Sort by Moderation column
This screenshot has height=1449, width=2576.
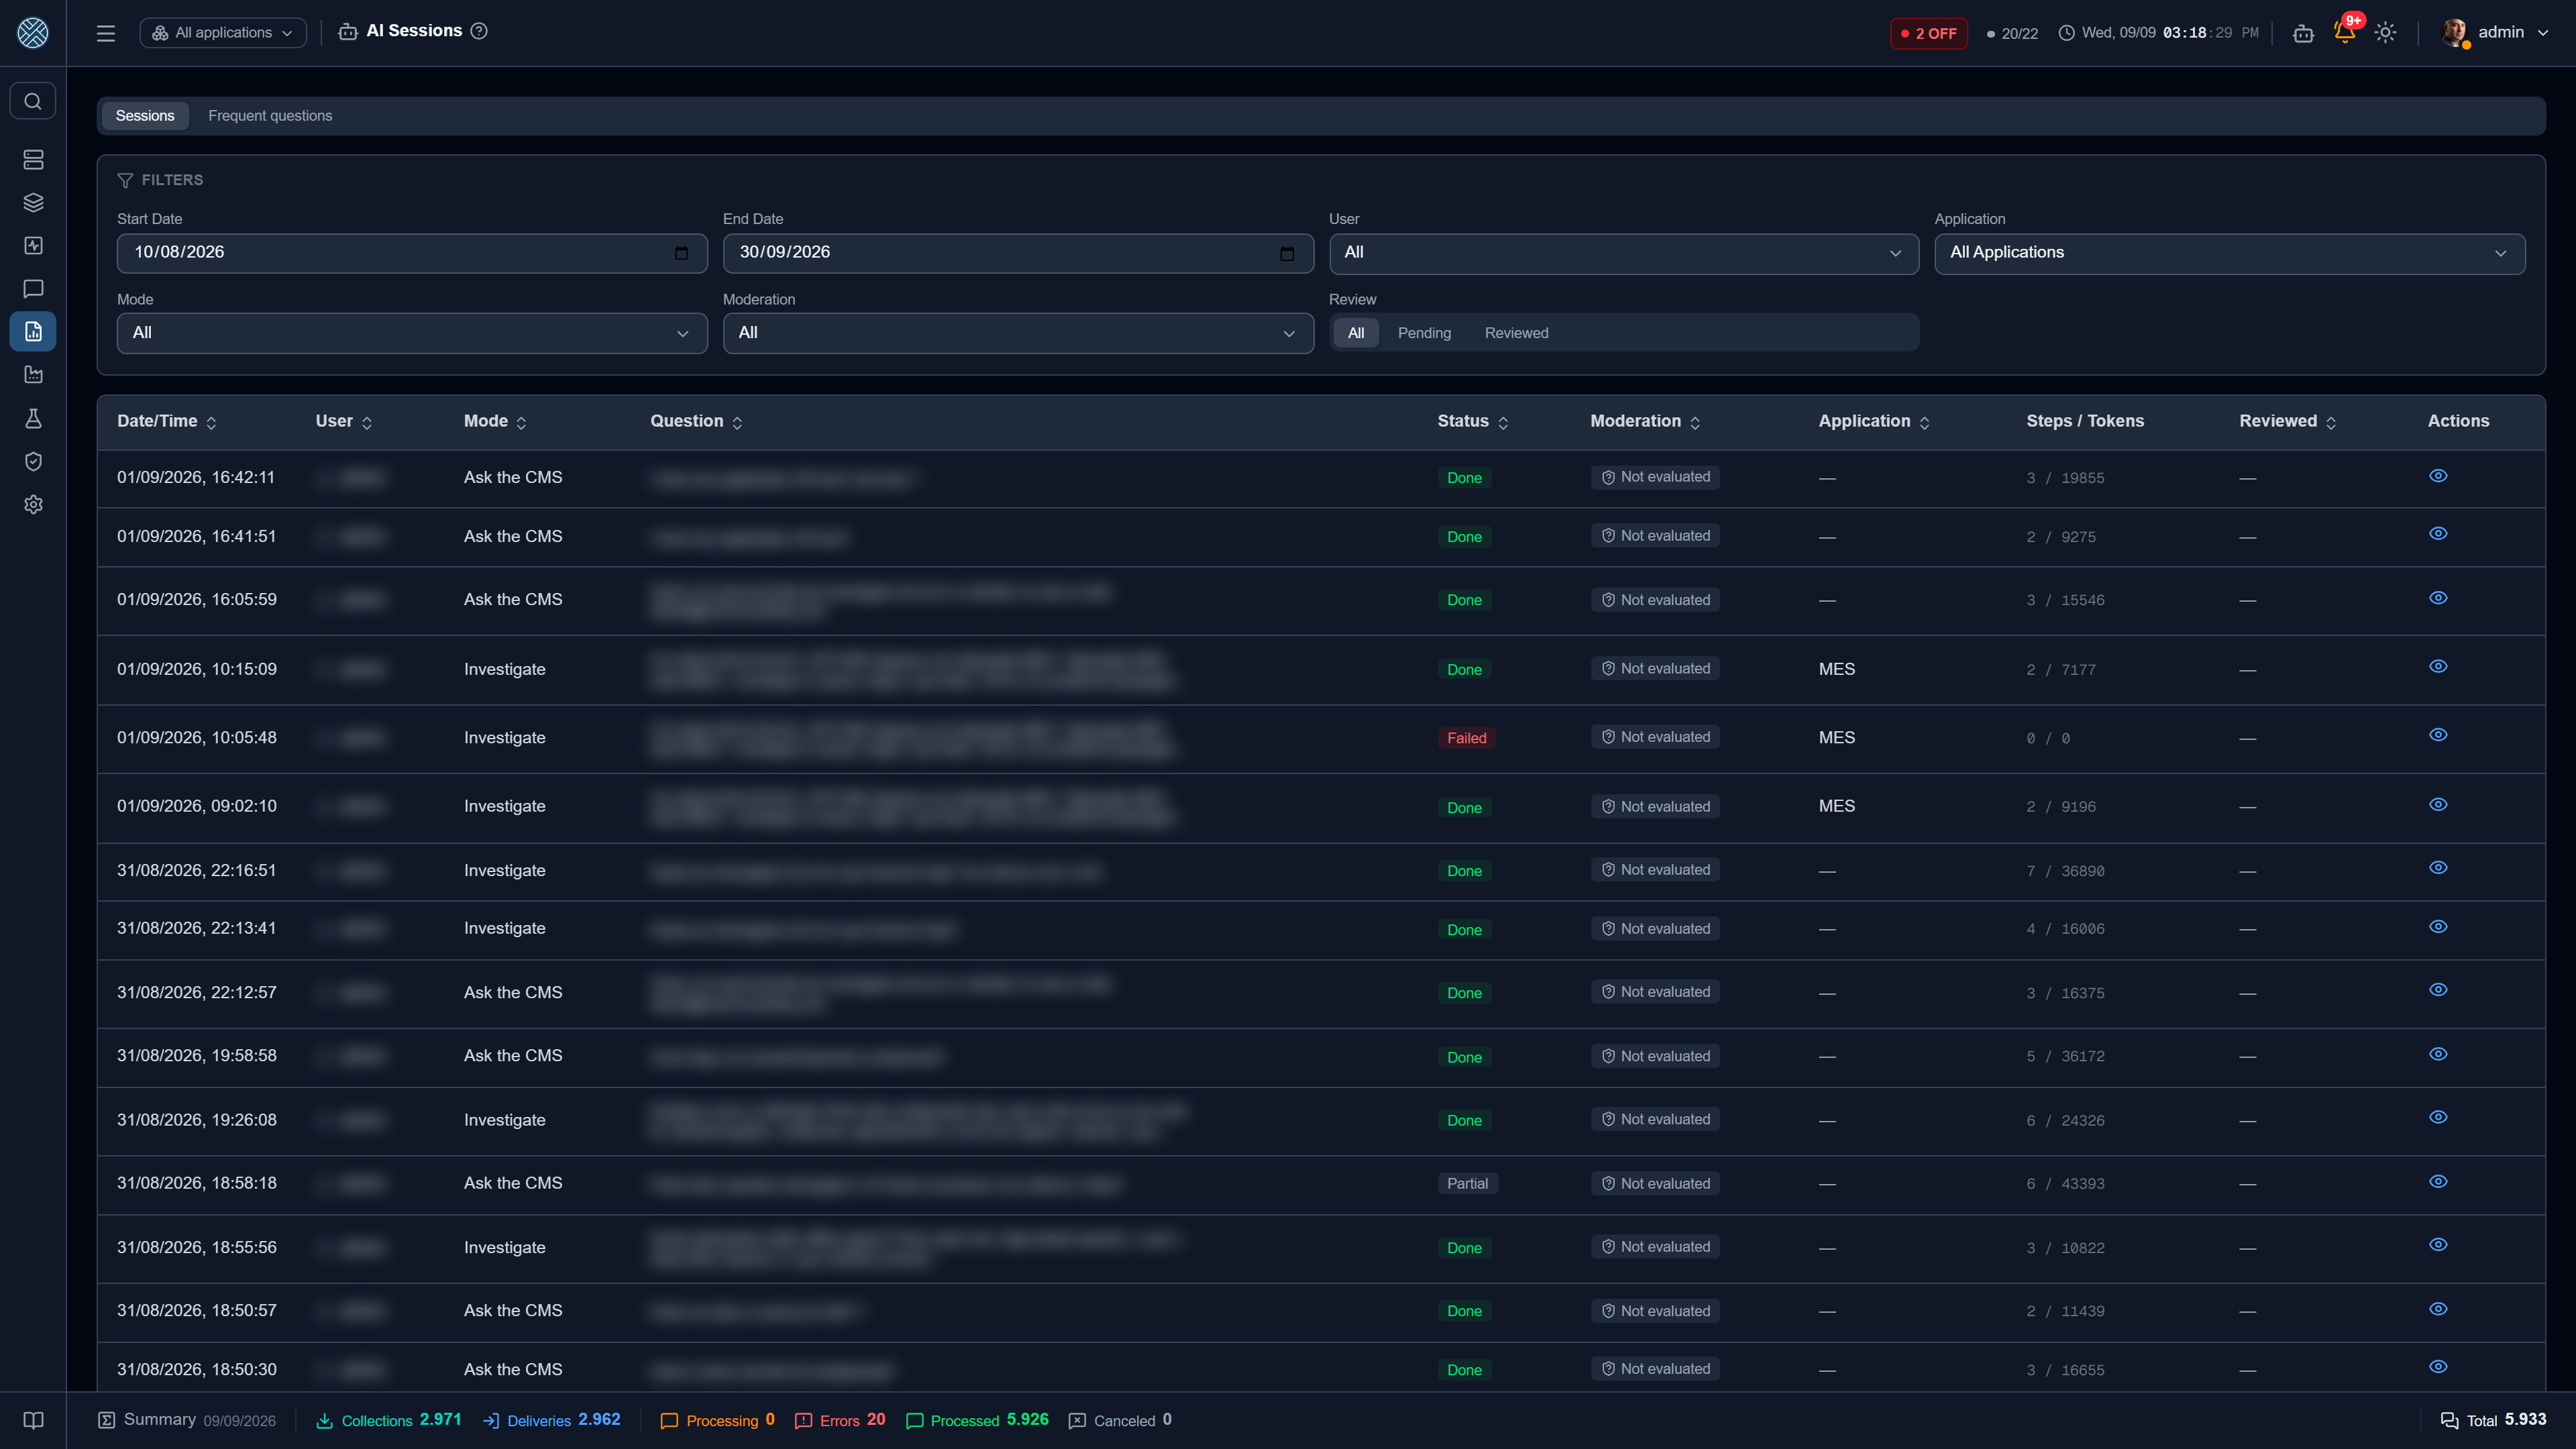[1645, 421]
